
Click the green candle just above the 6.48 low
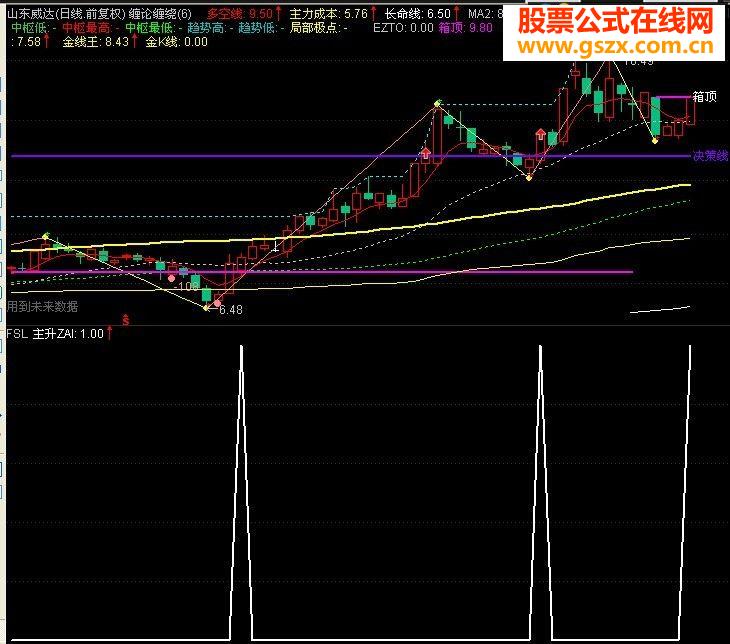coord(206,296)
